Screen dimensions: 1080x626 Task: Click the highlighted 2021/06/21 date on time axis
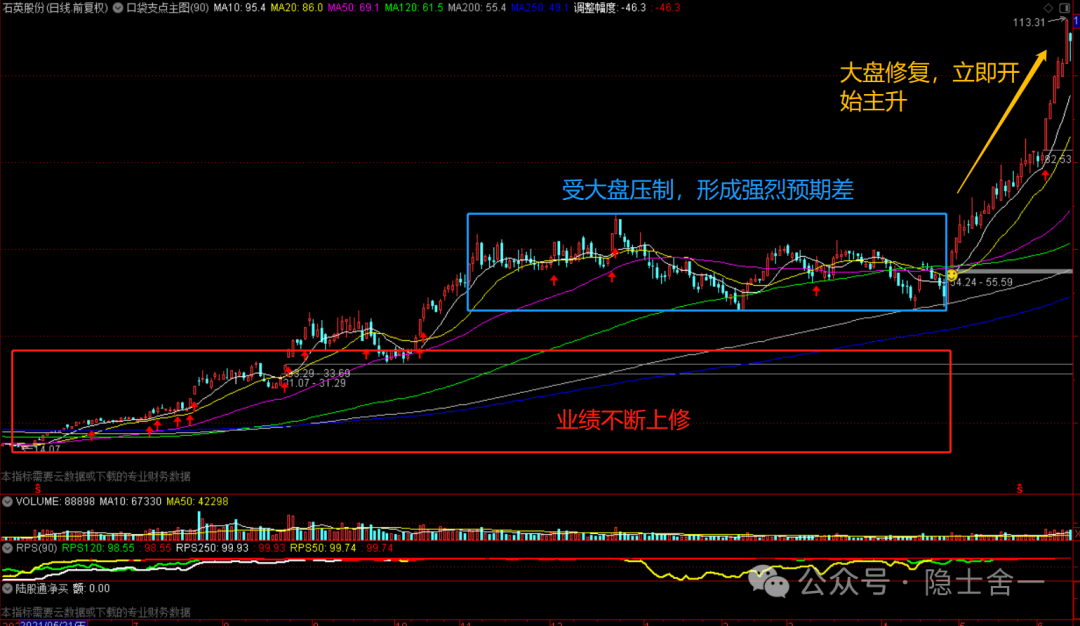[52, 623]
